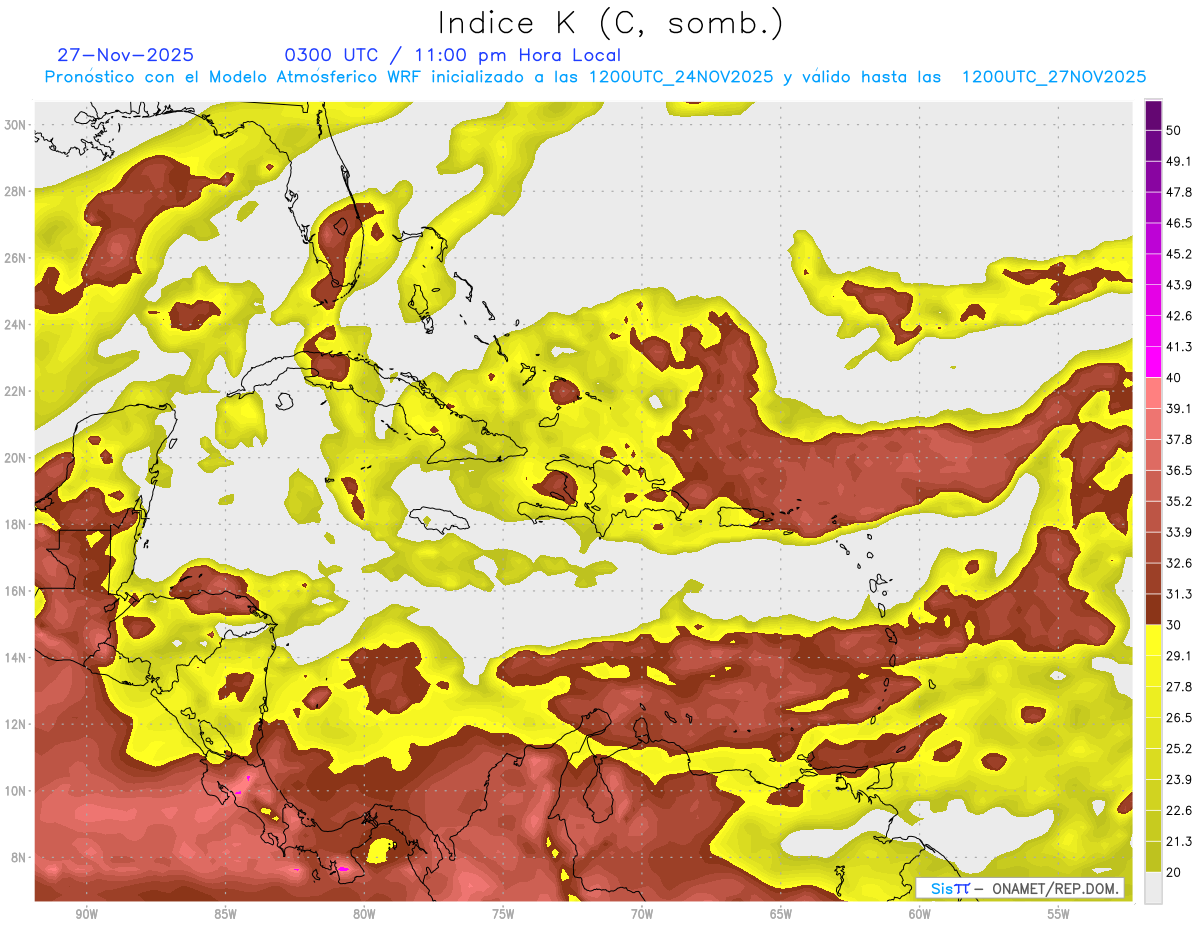Pick the magenta swatch between 40 and 41.3
1200x927 pixels.
(1153, 362)
